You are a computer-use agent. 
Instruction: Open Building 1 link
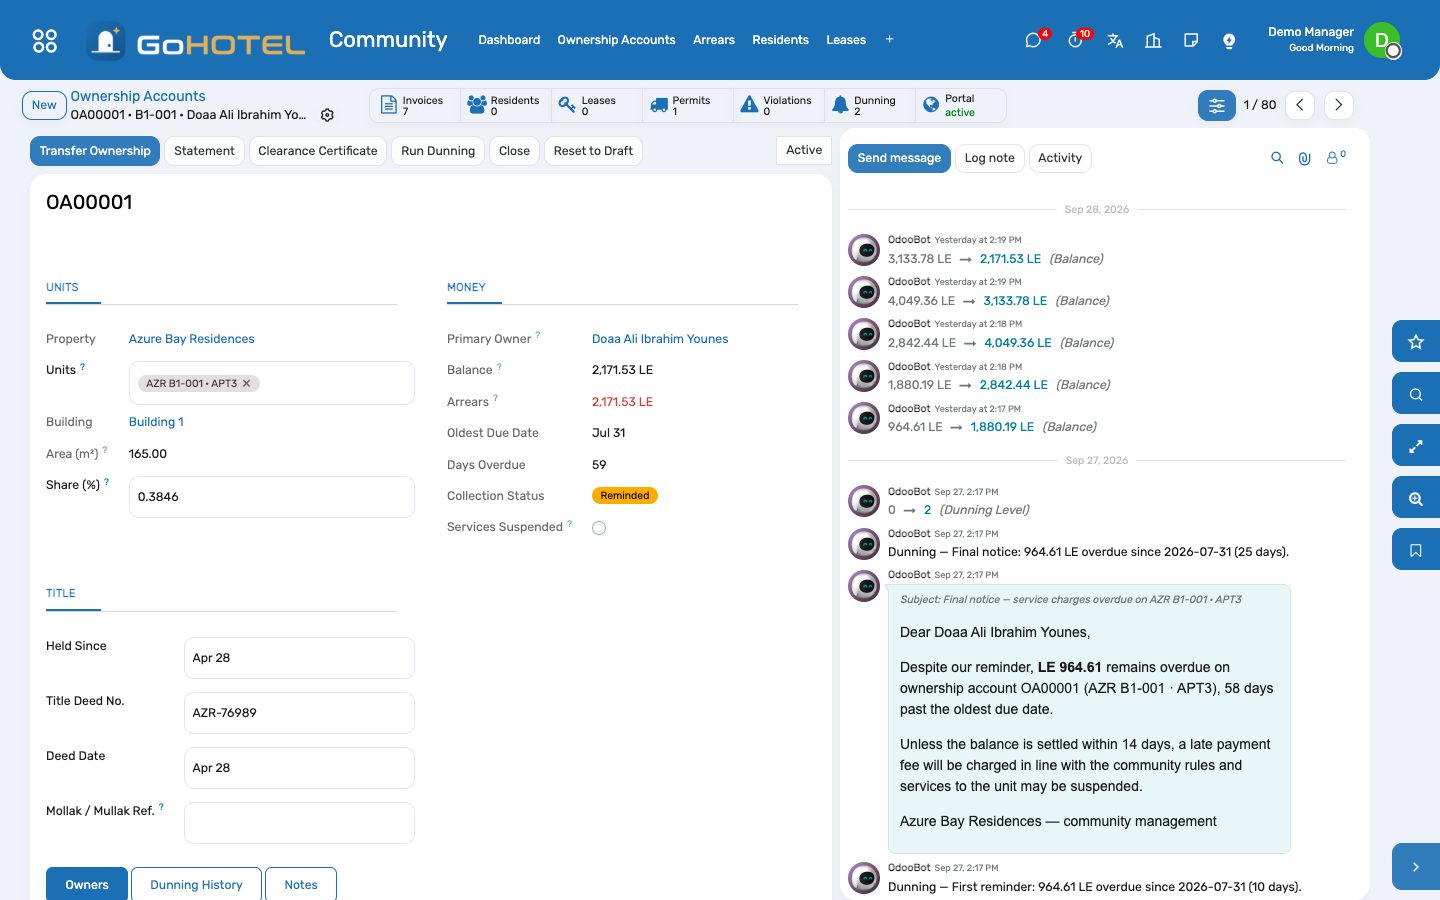(x=156, y=422)
